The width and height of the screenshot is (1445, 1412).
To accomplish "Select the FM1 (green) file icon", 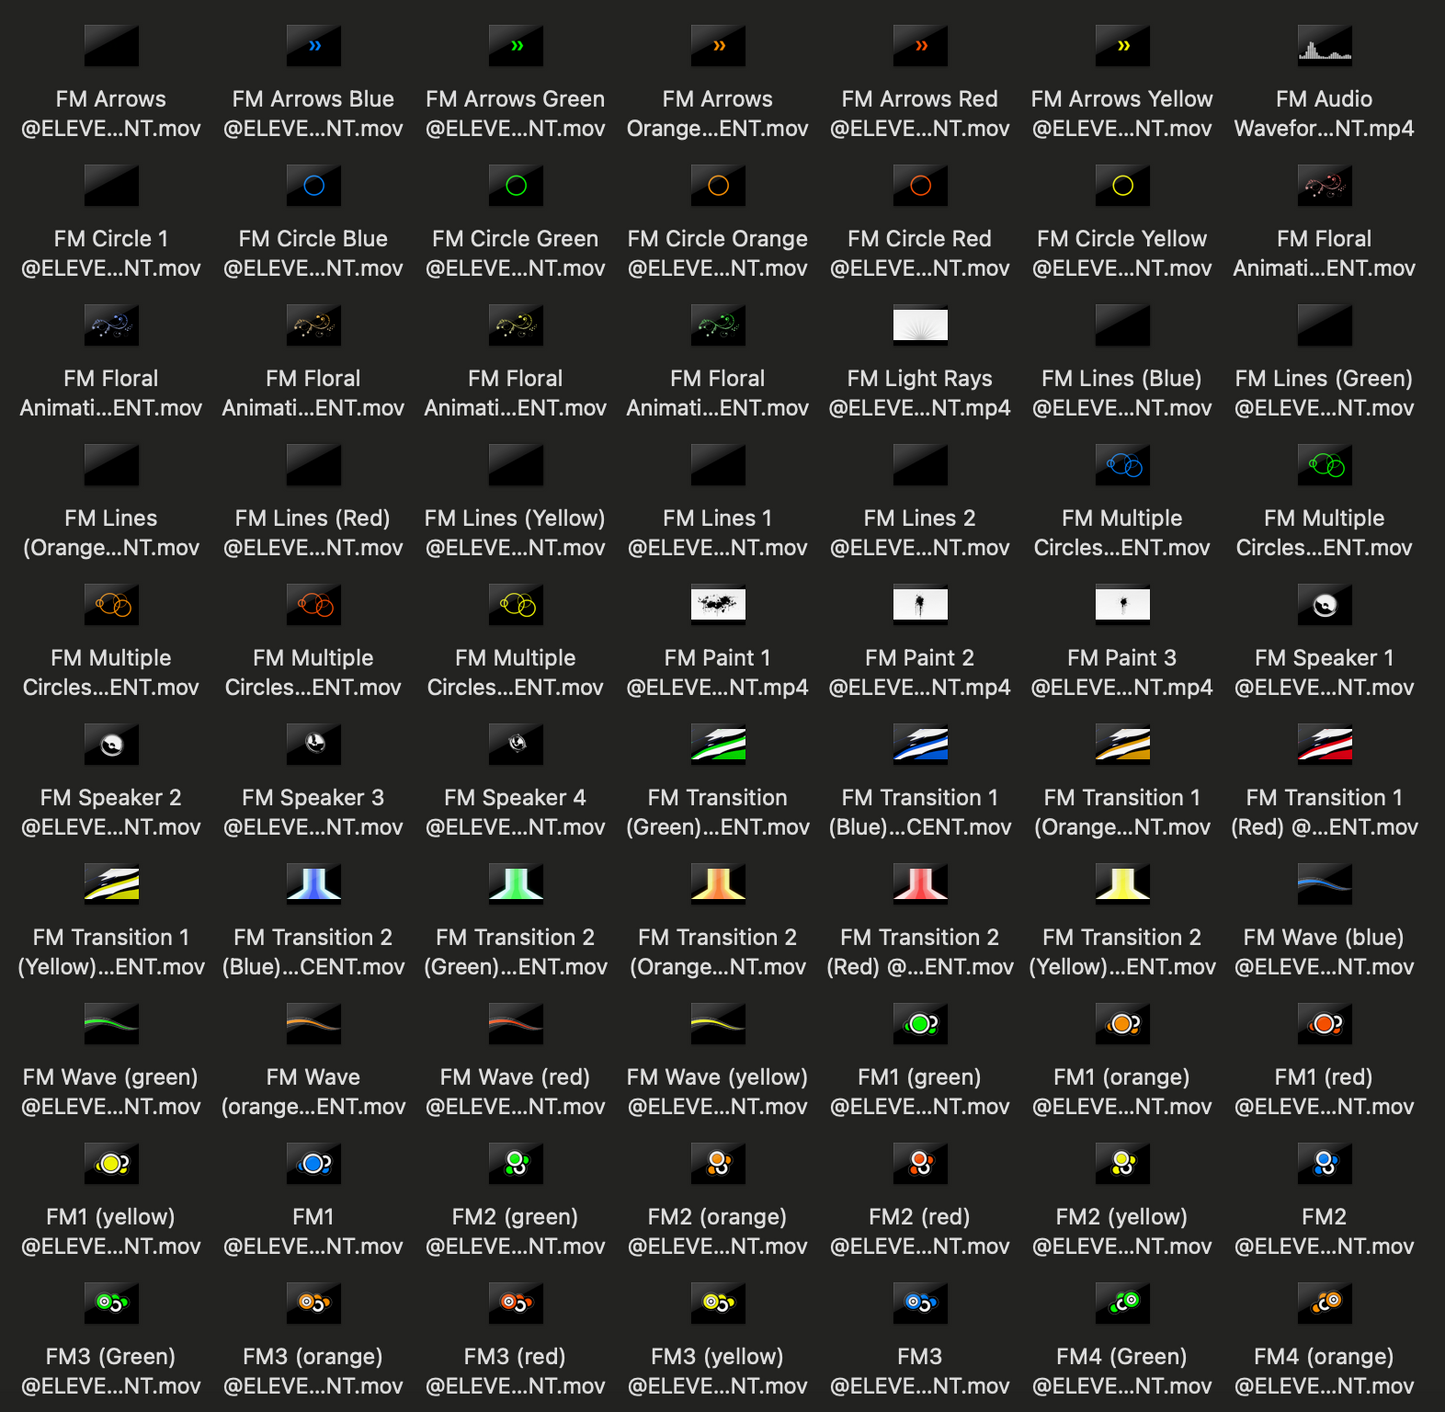I will (920, 1024).
